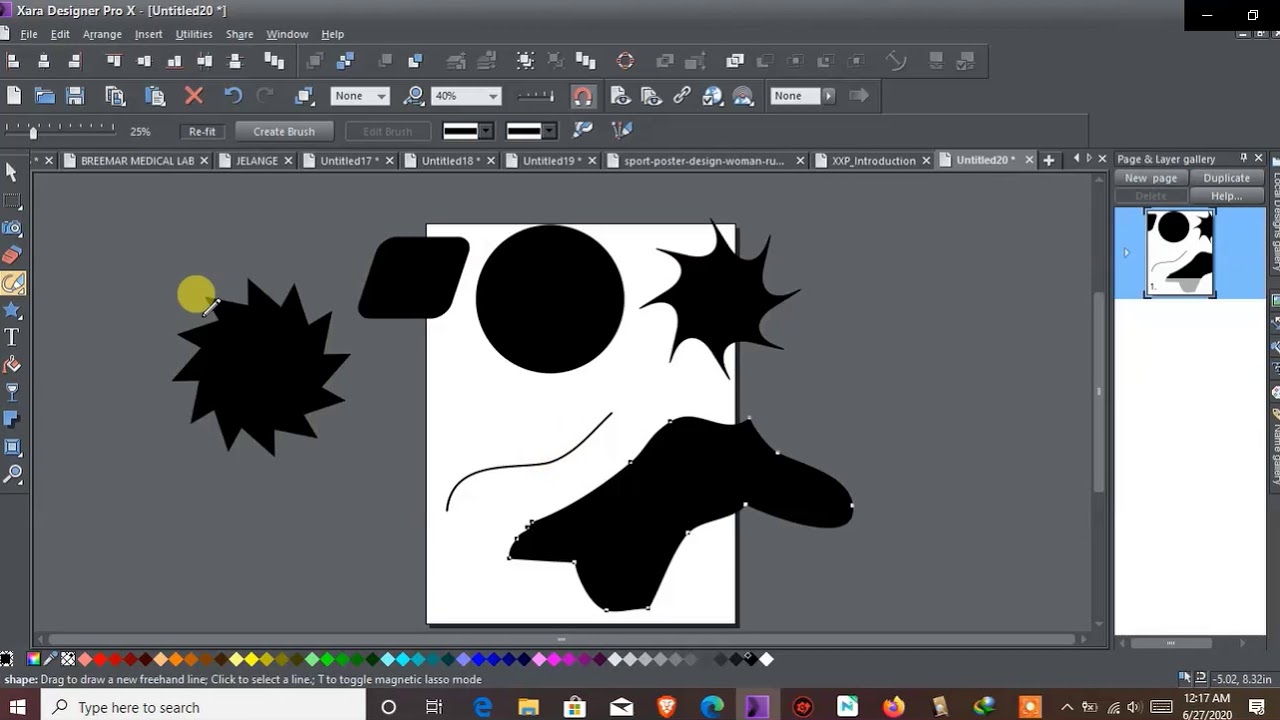Click the Paste clipboard icon
Viewport: 1280px width, 720px height.
click(x=154, y=96)
